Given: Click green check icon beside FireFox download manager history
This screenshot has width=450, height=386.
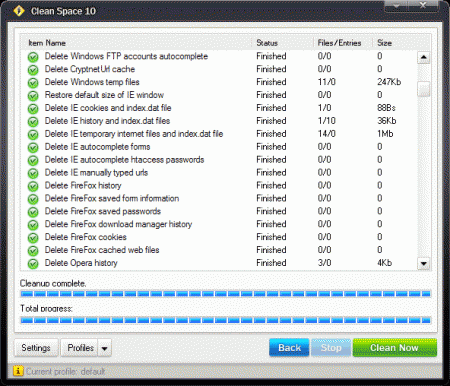Looking at the screenshot, I should pyautogui.click(x=33, y=225).
